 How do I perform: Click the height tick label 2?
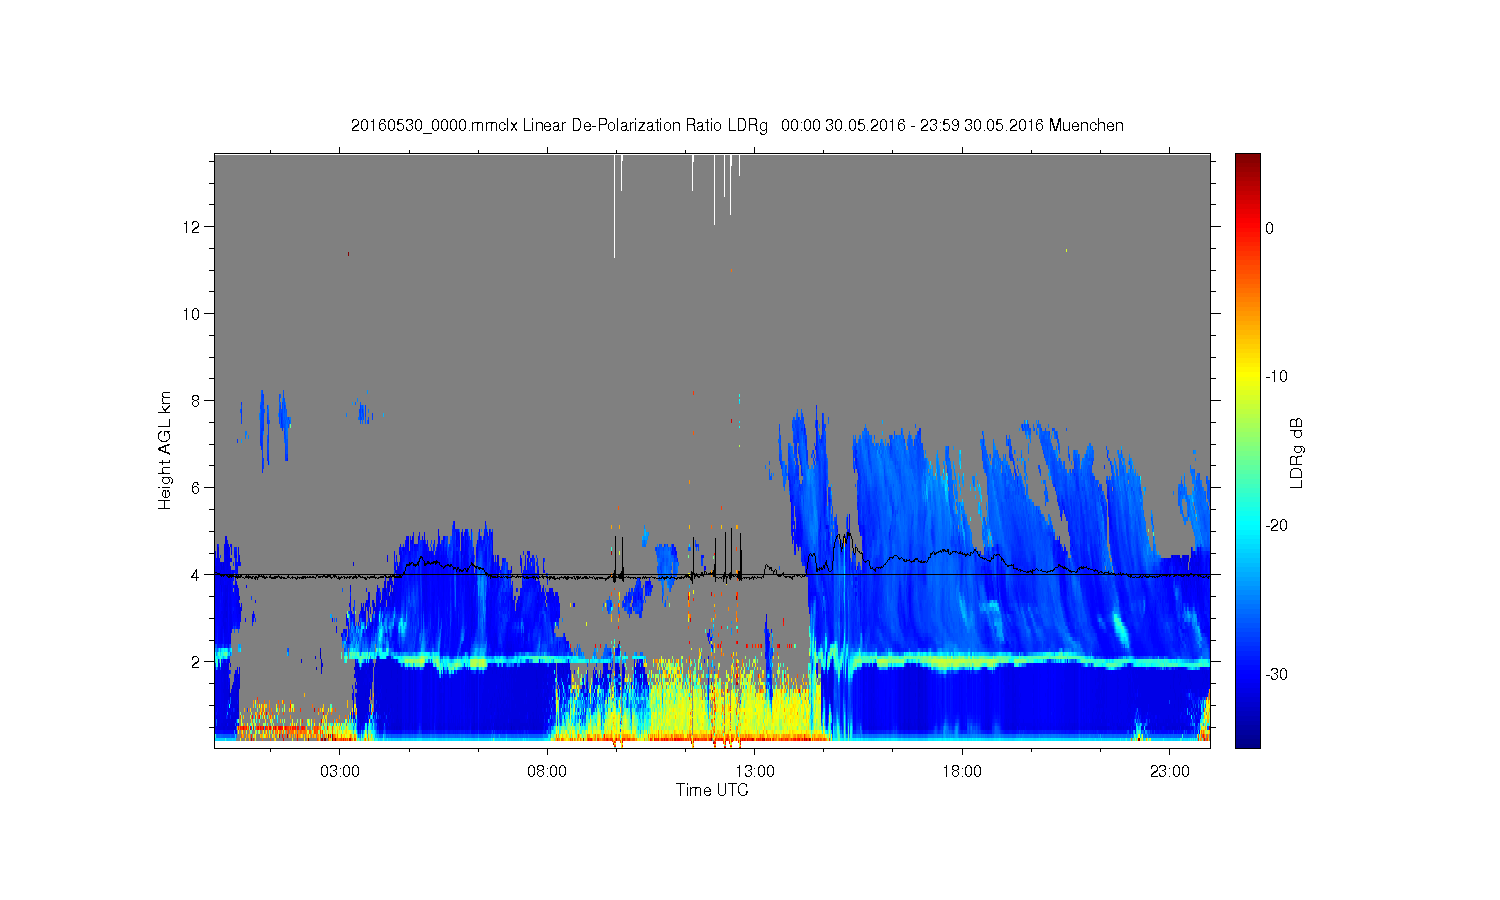(197, 662)
